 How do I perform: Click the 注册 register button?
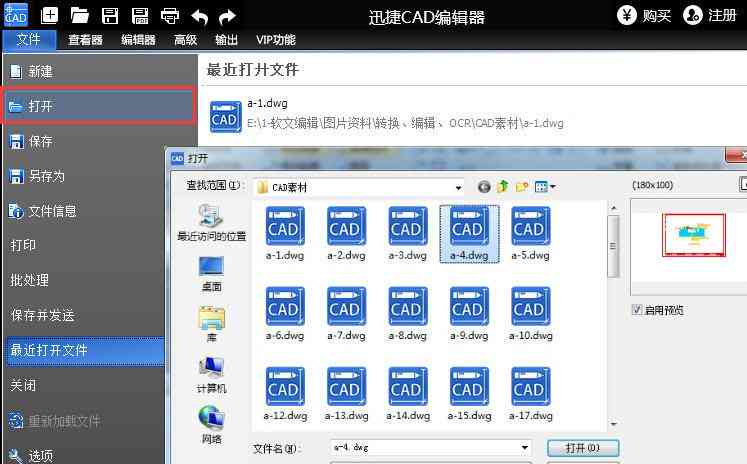tap(710, 16)
